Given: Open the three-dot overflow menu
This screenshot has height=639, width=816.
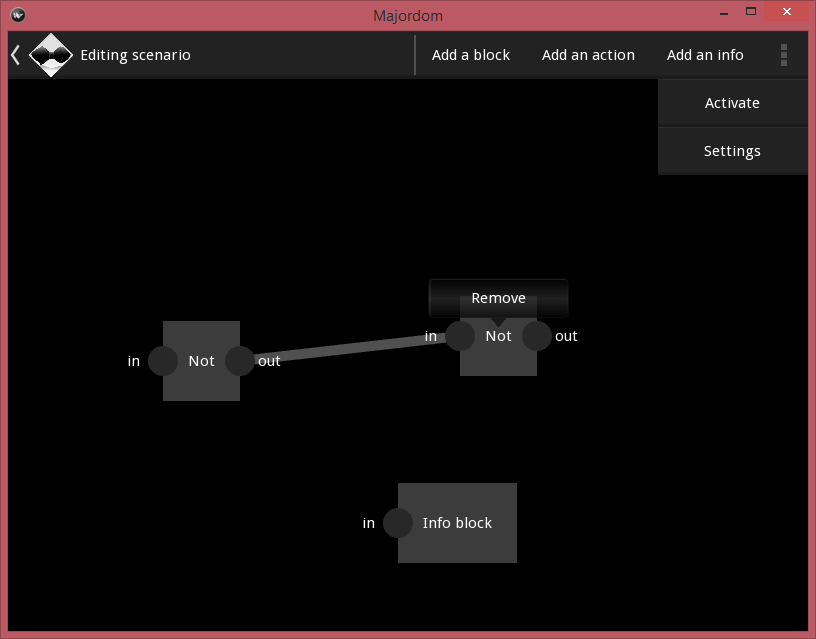Looking at the screenshot, I should pyautogui.click(x=783, y=55).
